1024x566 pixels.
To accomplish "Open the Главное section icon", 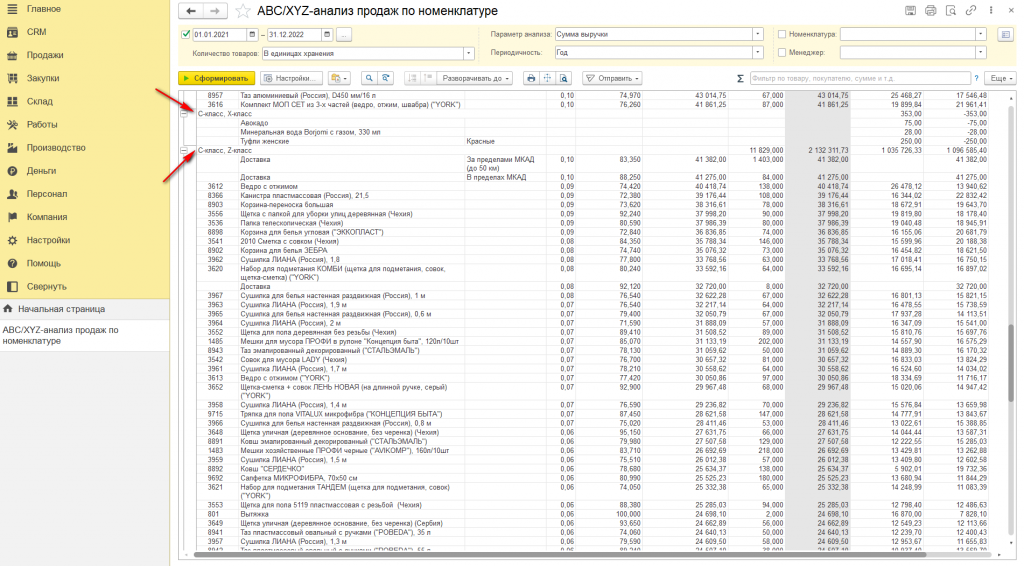I will point(12,9).
